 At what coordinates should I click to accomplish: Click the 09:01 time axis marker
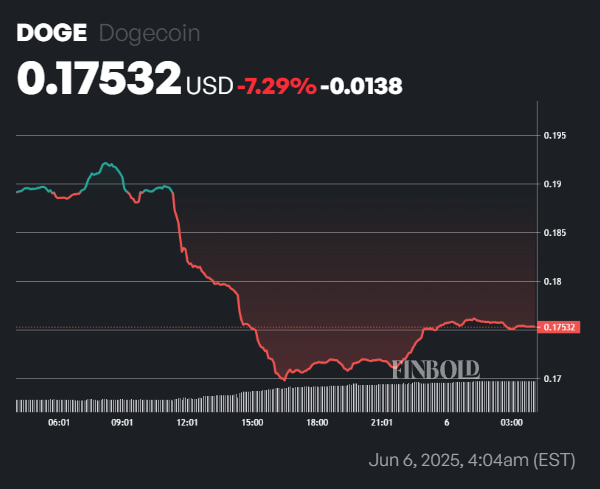point(122,423)
